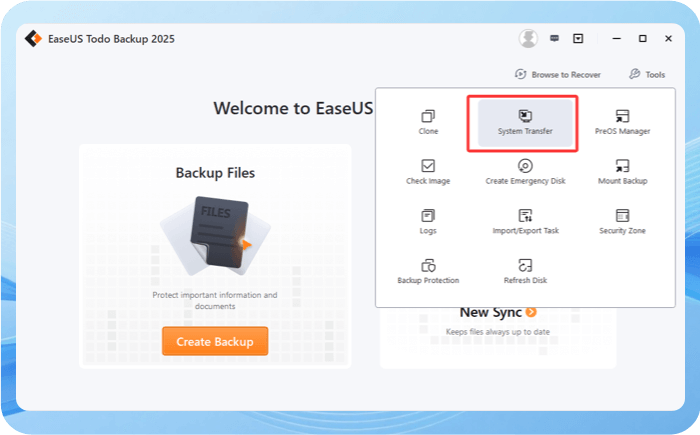Click Browse to Recover
The height and width of the screenshot is (435, 700).
point(556,74)
